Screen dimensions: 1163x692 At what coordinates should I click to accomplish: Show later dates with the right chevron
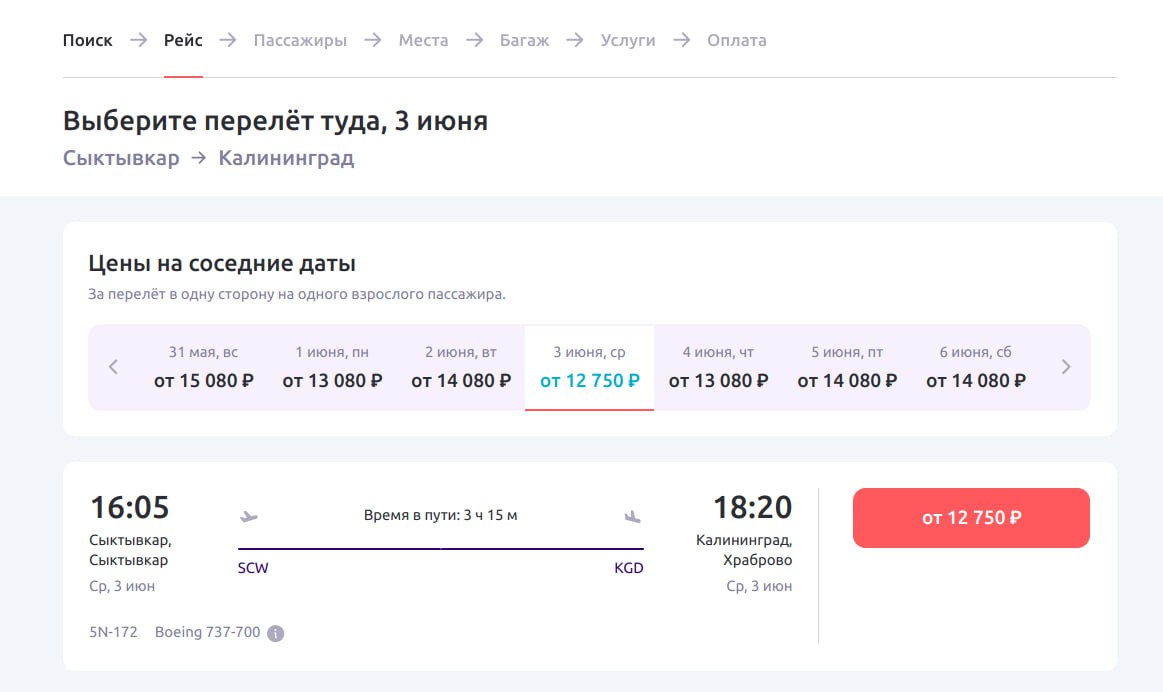point(1066,367)
